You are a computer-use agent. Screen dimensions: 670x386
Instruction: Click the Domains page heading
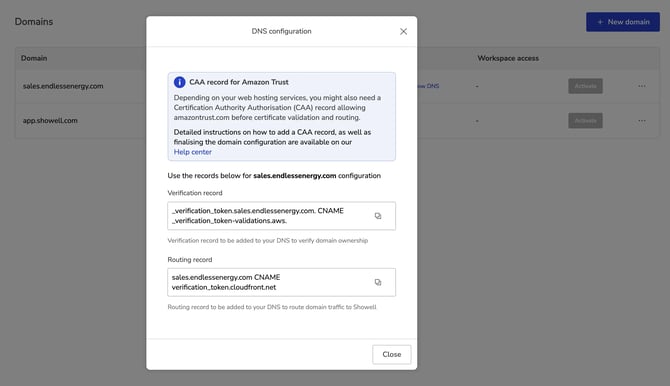34,22
